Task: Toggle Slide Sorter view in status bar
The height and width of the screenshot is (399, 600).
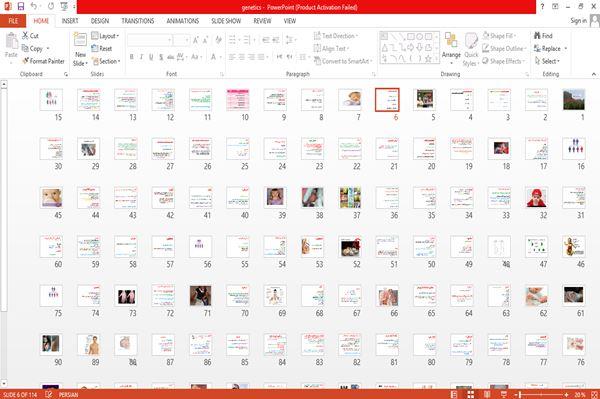Action: 471,394
